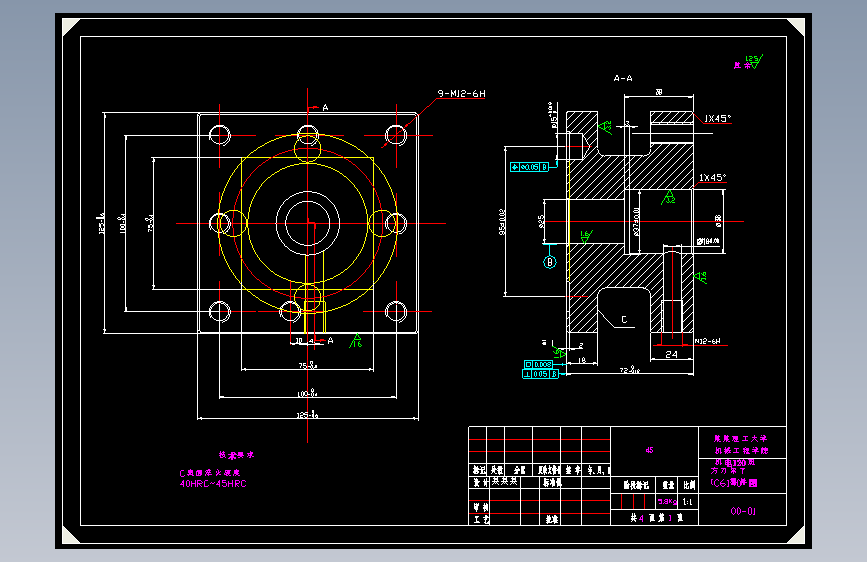Select the sheet count text 共4张第1张
Viewport: 867px width, 562px height.
[x=656, y=518]
